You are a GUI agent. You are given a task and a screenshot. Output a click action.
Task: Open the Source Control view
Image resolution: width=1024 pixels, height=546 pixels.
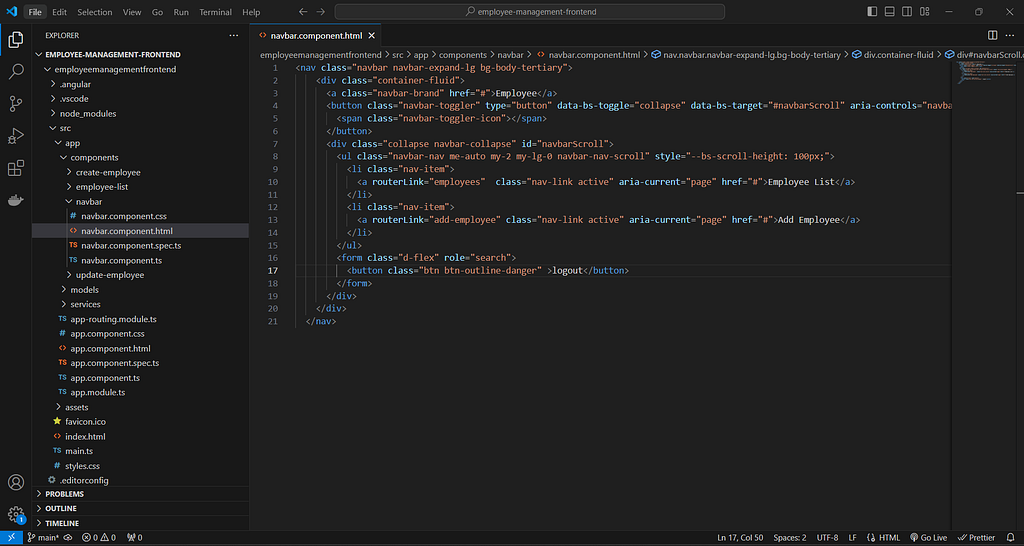click(x=16, y=103)
